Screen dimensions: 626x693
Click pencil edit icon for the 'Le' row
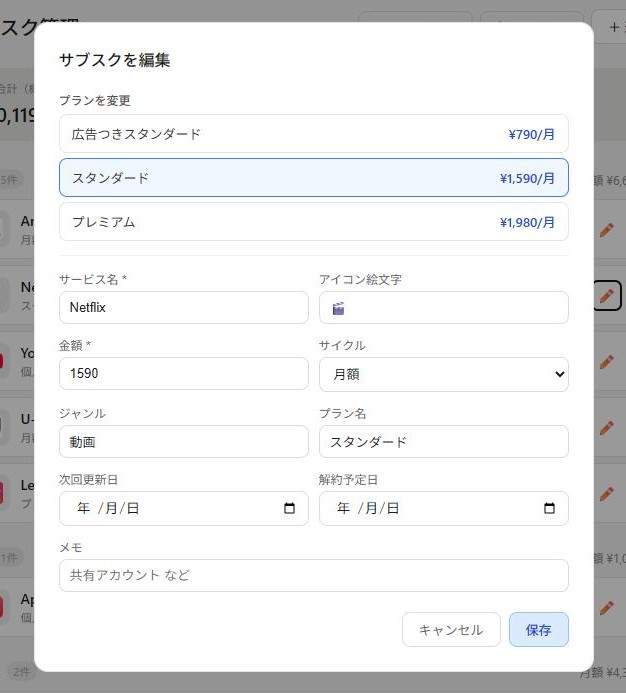(x=606, y=494)
